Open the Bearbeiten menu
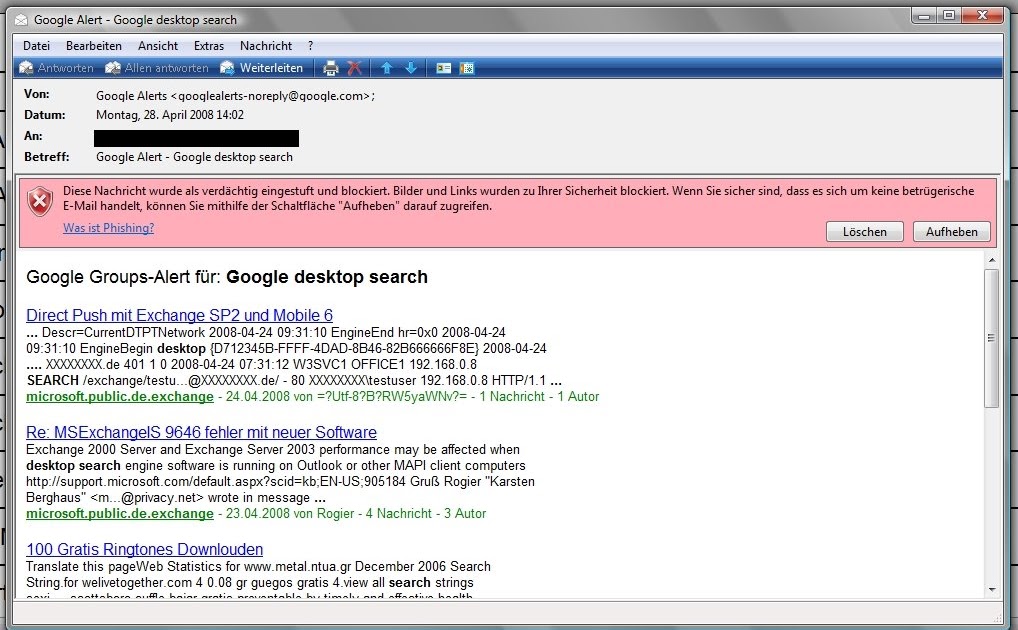The image size is (1018, 630). point(93,46)
